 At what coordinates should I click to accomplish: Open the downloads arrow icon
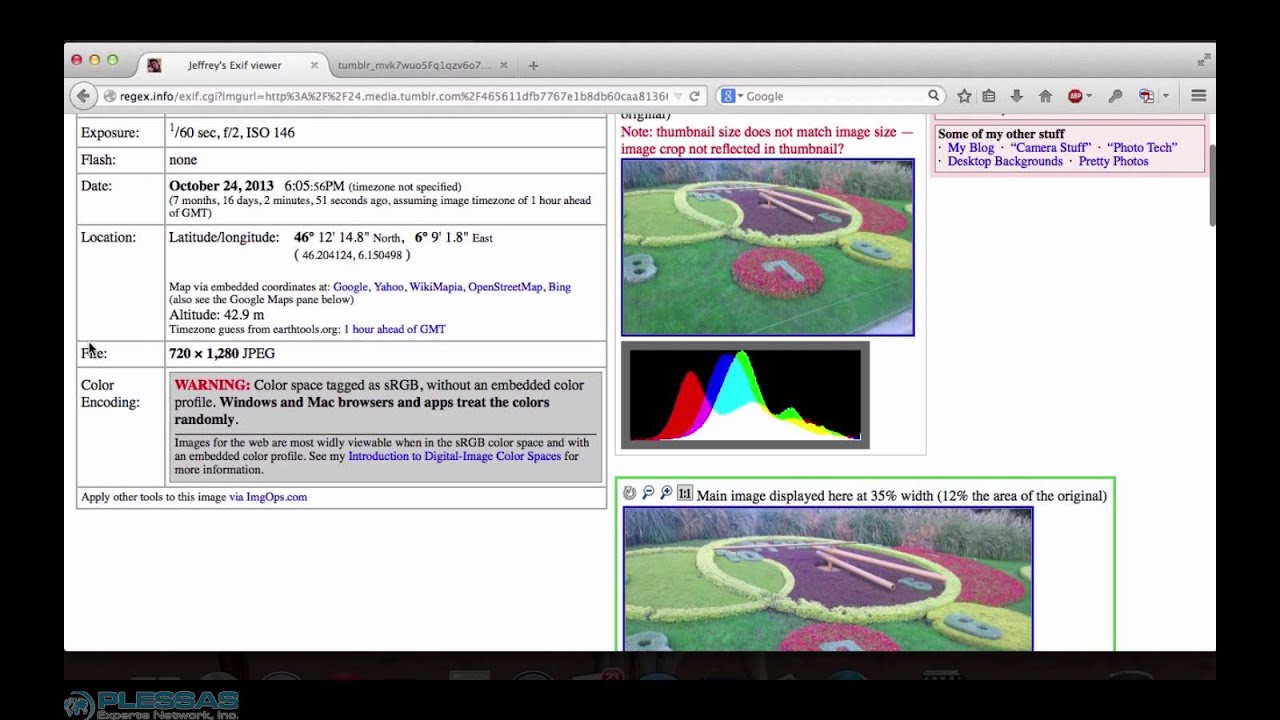[x=1017, y=96]
